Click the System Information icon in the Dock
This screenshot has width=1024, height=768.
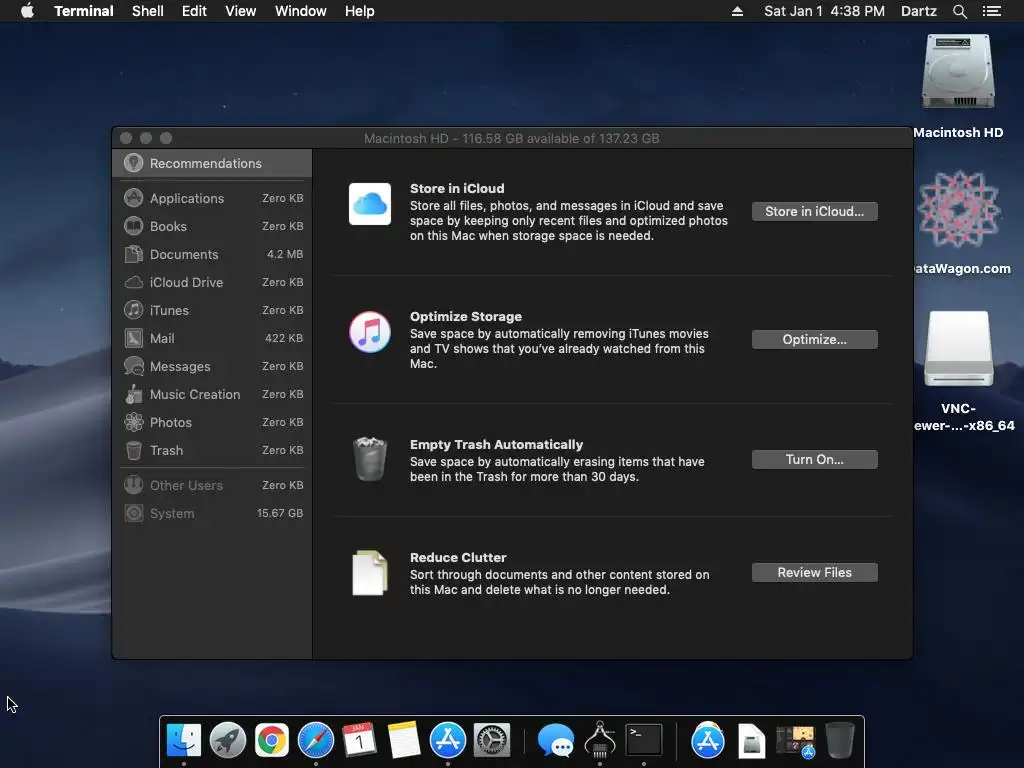click(600, 740)
